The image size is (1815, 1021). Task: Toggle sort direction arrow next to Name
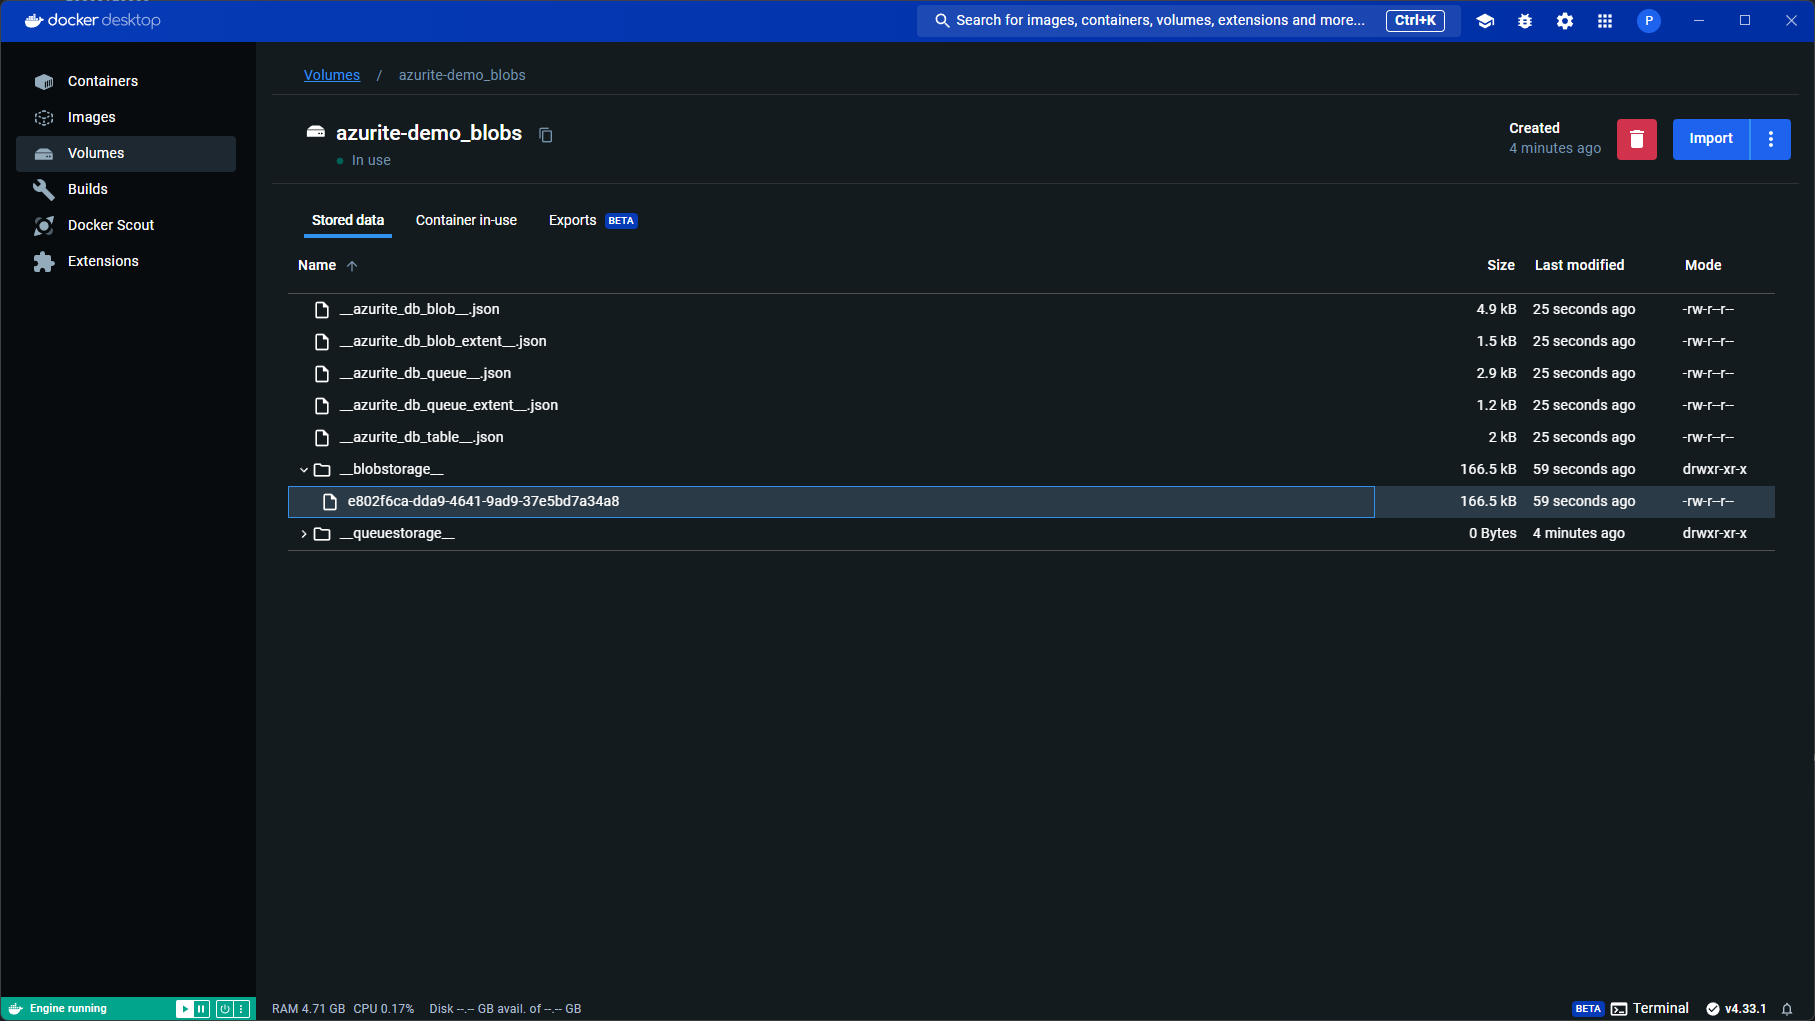tap(352, 266)
